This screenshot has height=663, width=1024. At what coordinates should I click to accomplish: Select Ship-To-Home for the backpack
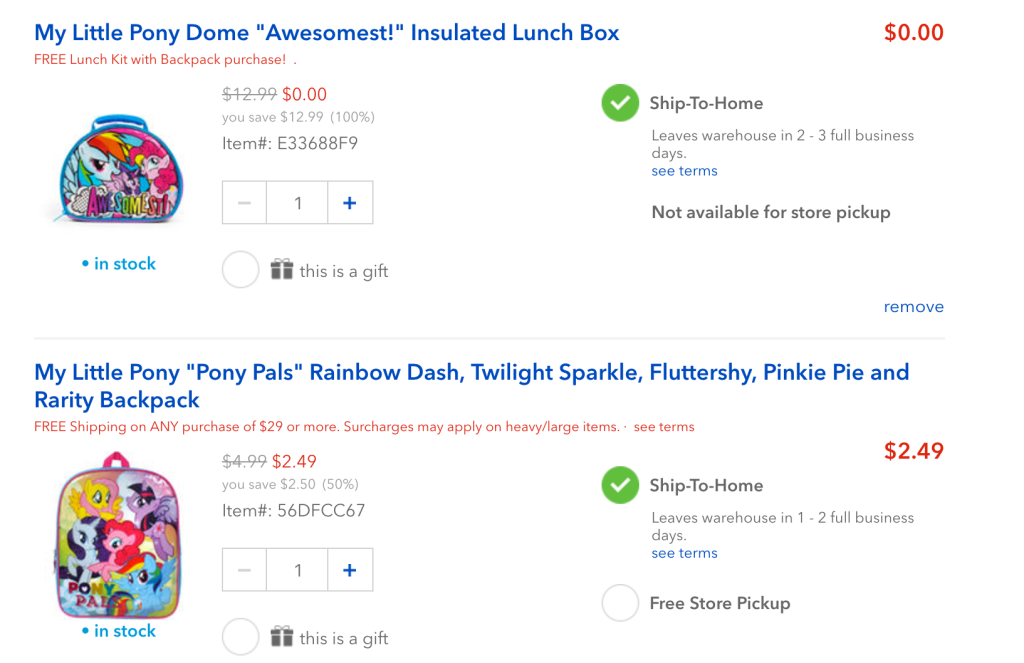(620, 485)
